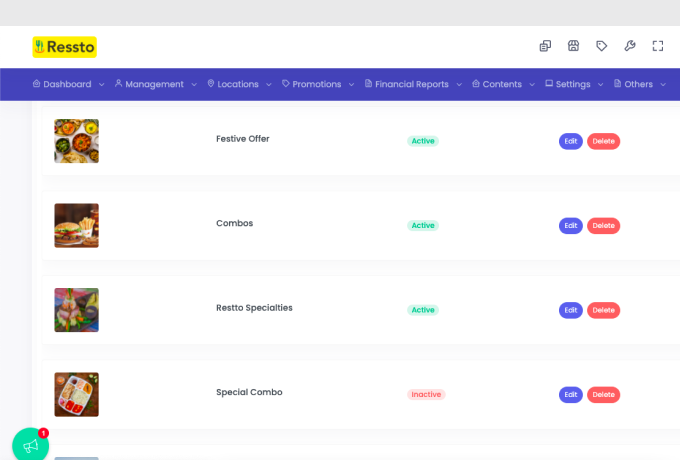The height and width of the screenshot is (460, 680).
Task: Open the Management menu
Action: (x=156, y=84)
